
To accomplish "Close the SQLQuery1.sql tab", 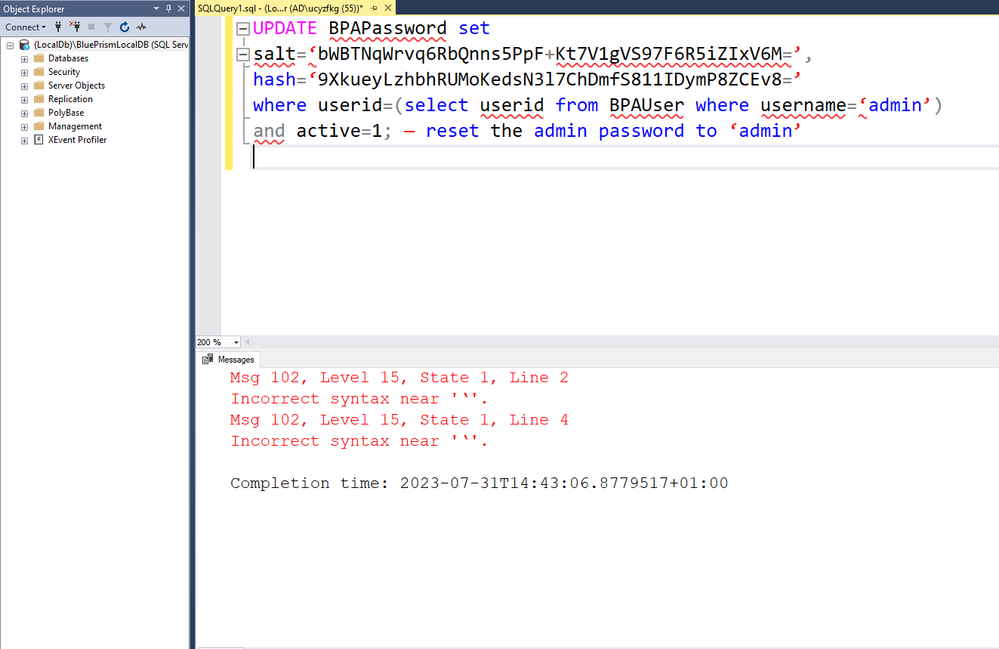I will [388, 8].
